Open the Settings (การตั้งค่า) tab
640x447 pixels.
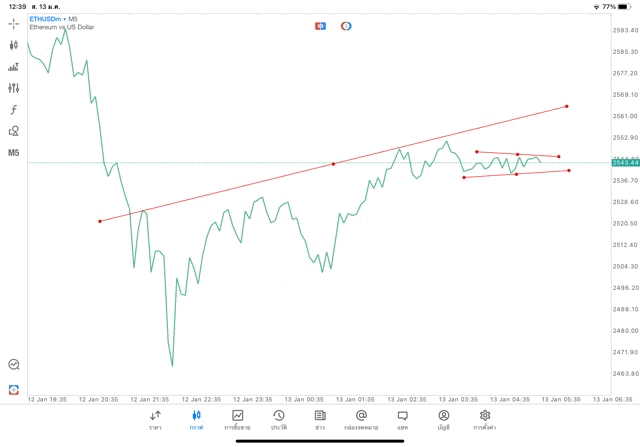coord(485,420)
